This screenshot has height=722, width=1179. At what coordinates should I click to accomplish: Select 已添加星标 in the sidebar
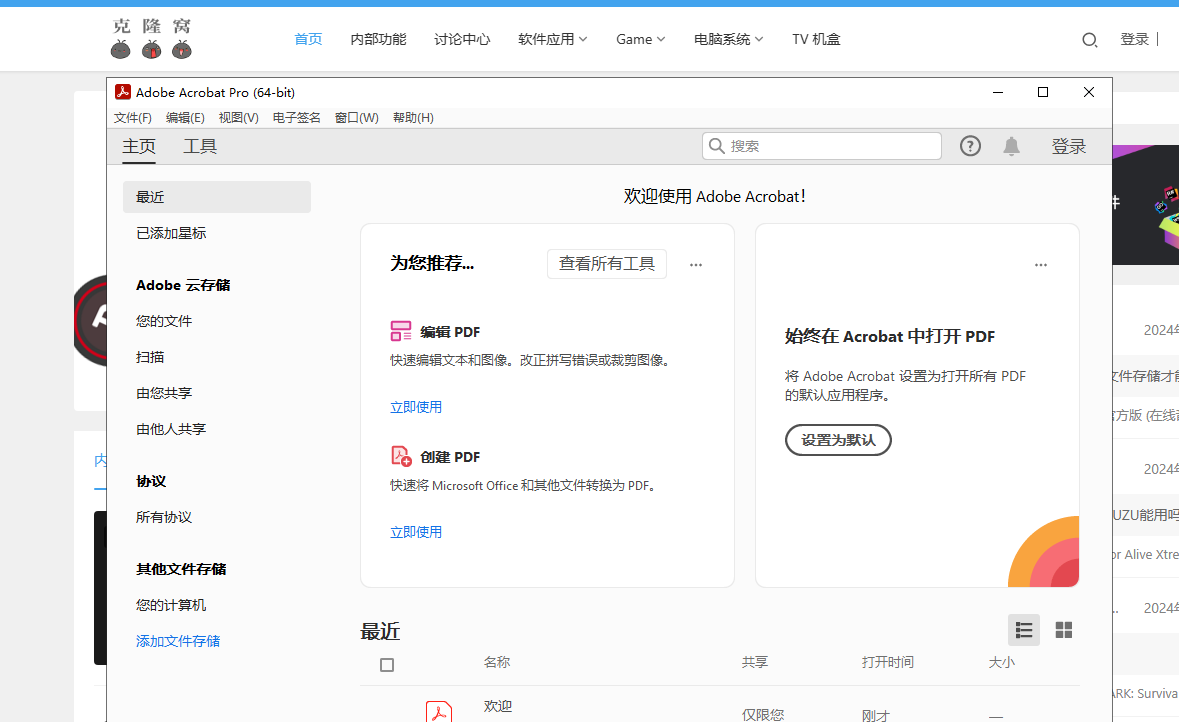coord(171,233)
